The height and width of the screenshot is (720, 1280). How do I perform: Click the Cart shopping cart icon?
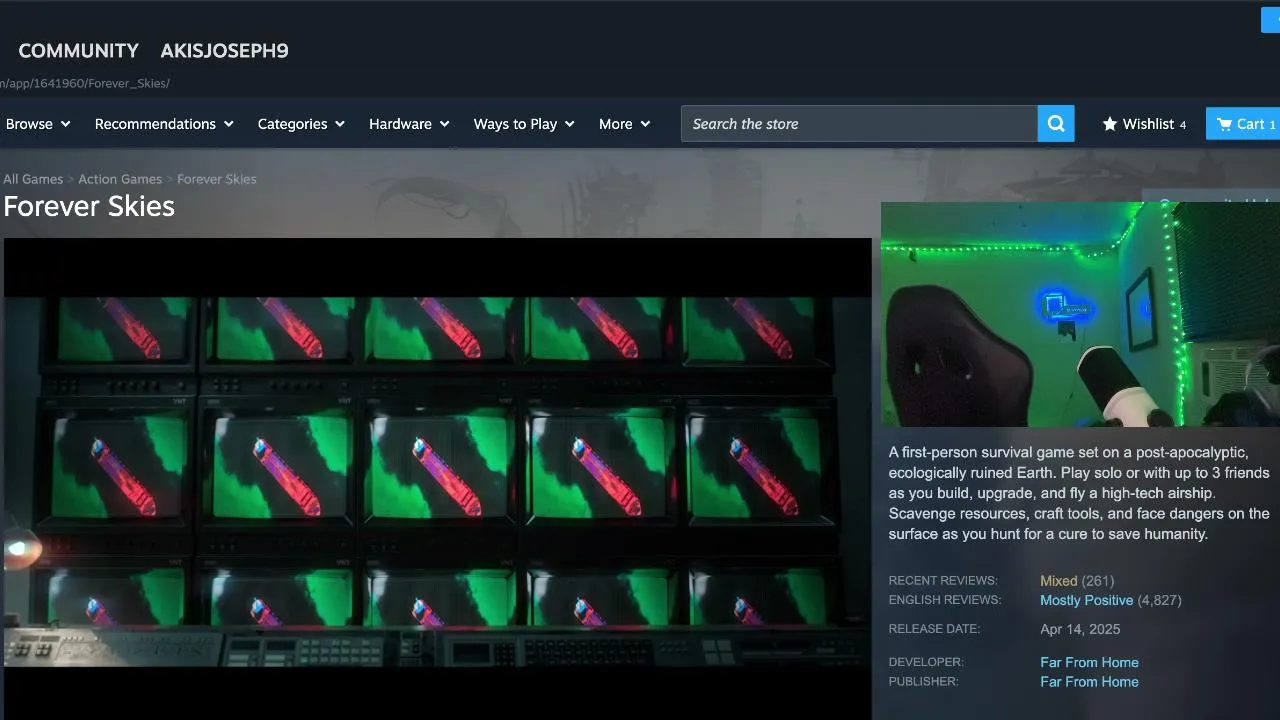point(1224,124)
